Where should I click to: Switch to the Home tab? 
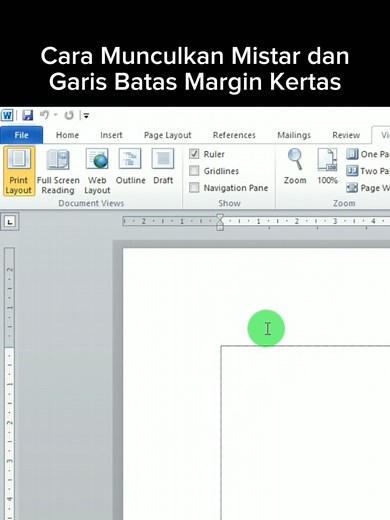click(67, 135)
